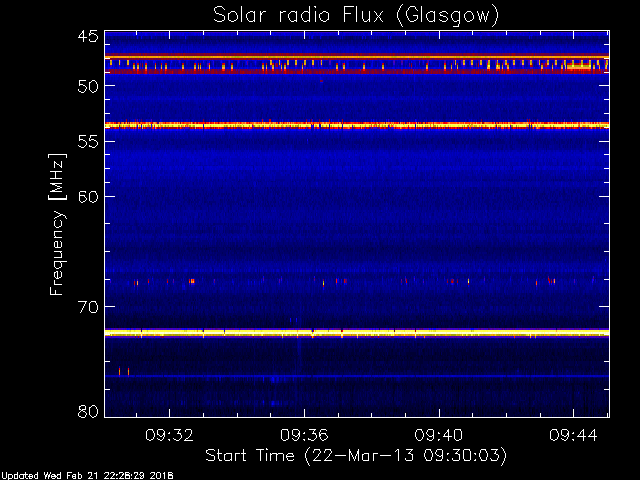Click the yellow emission band near 53.5 MHz

tap(357, 125)
